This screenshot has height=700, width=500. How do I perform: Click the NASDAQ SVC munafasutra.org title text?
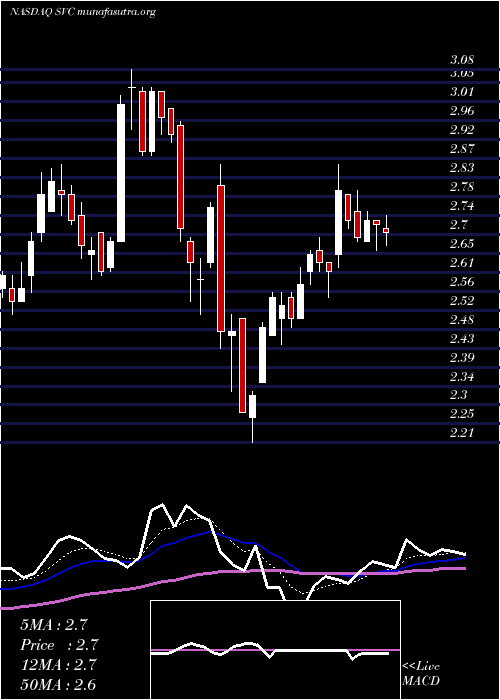[82, 12]
